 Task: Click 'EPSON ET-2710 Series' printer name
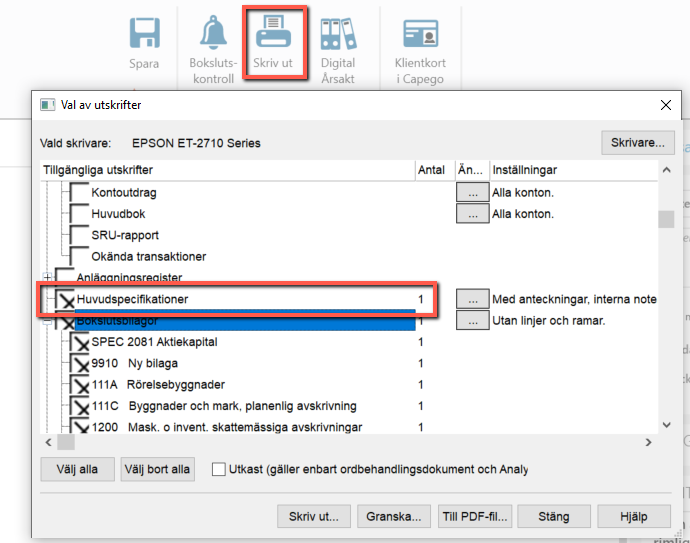(x=196, y=143)
